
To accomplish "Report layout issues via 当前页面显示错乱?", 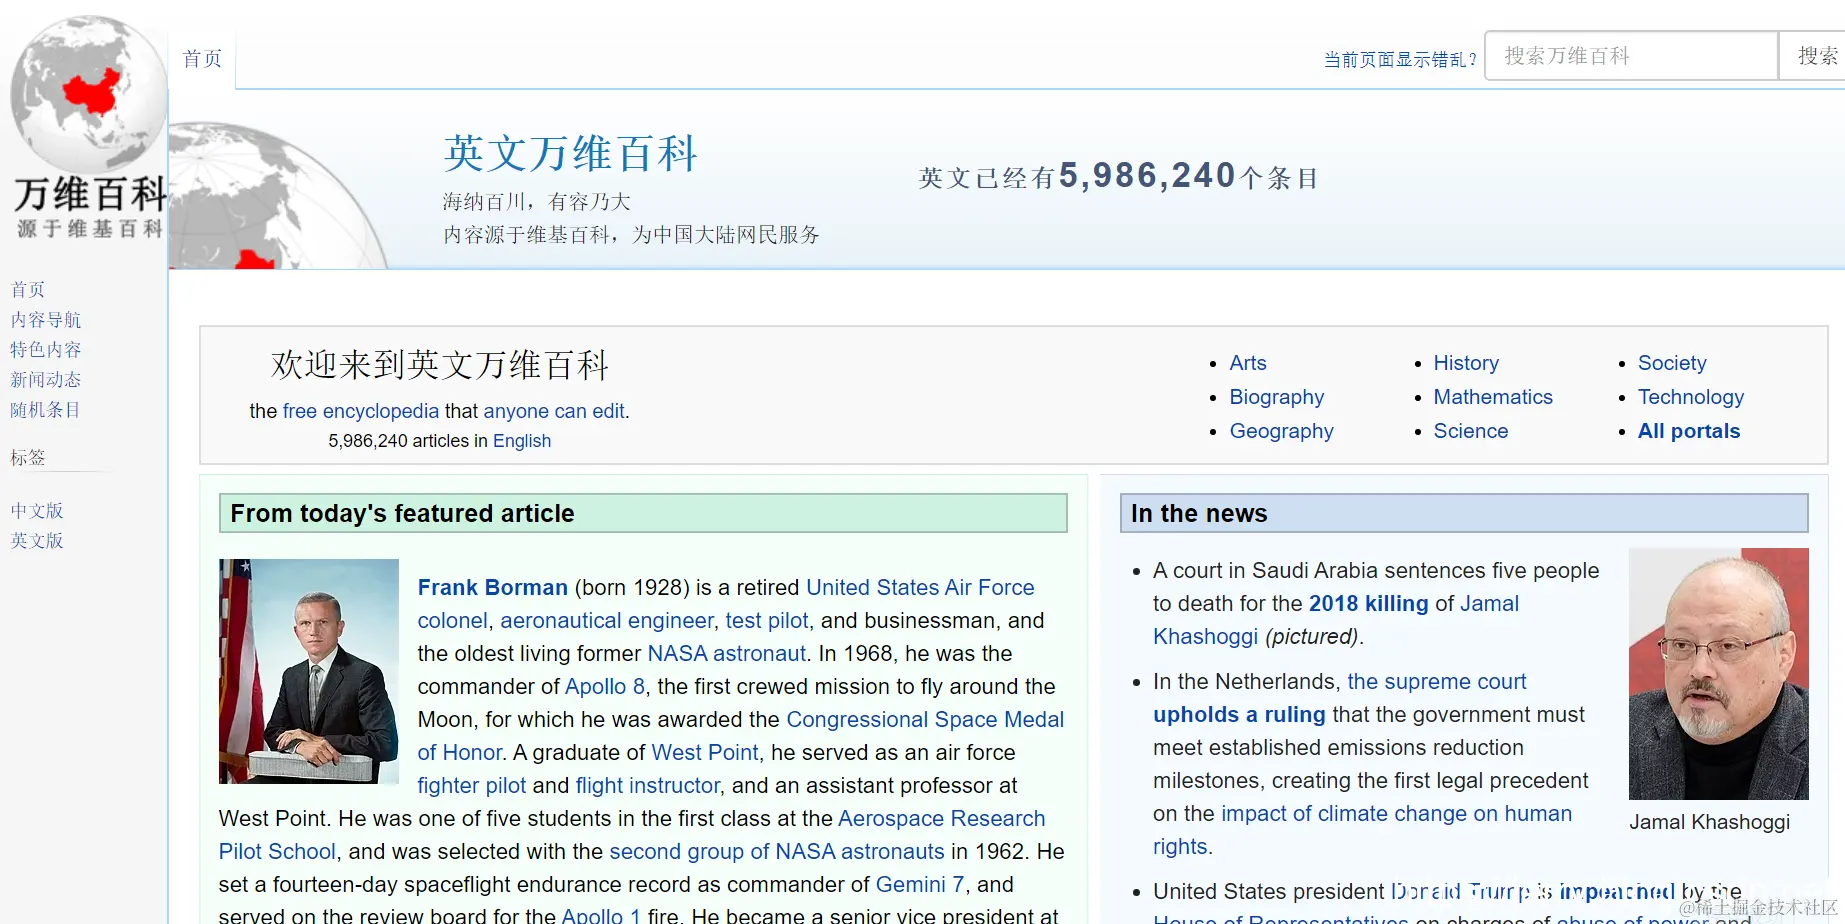I will tap(1398, 59).
